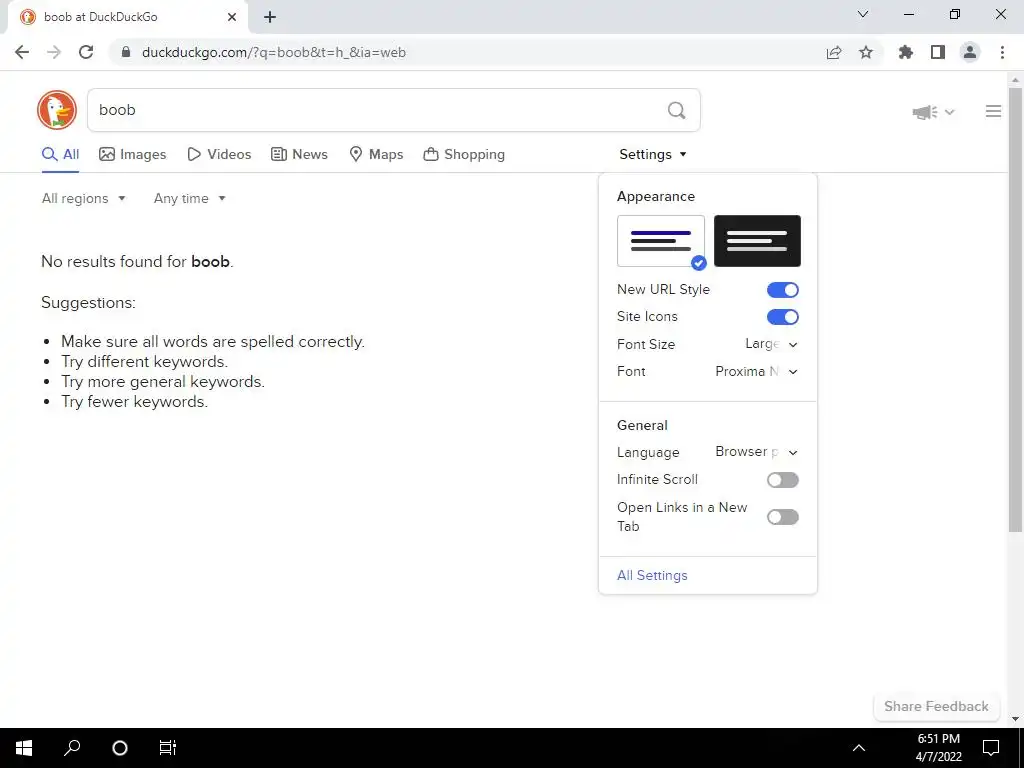Open Chrome profile avatar

point(970,52)
